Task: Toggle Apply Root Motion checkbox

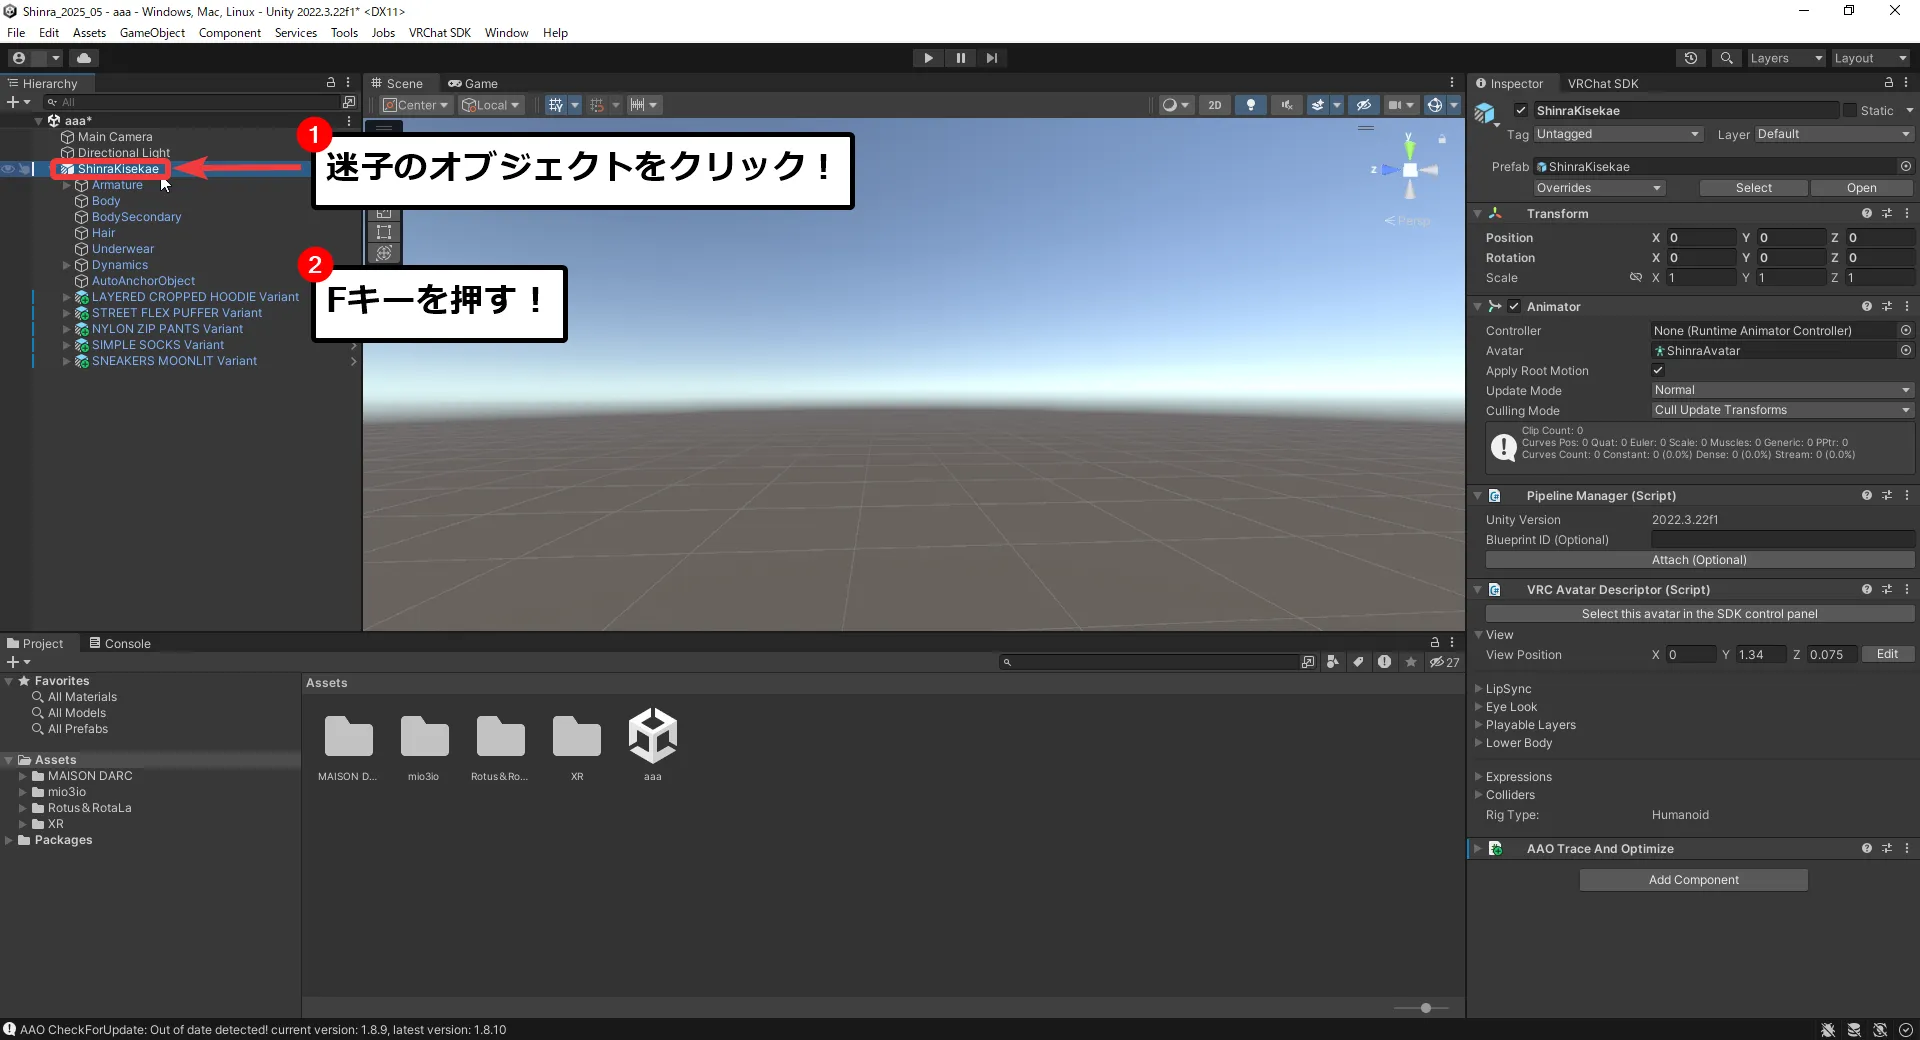Action: click(1658, 371)
